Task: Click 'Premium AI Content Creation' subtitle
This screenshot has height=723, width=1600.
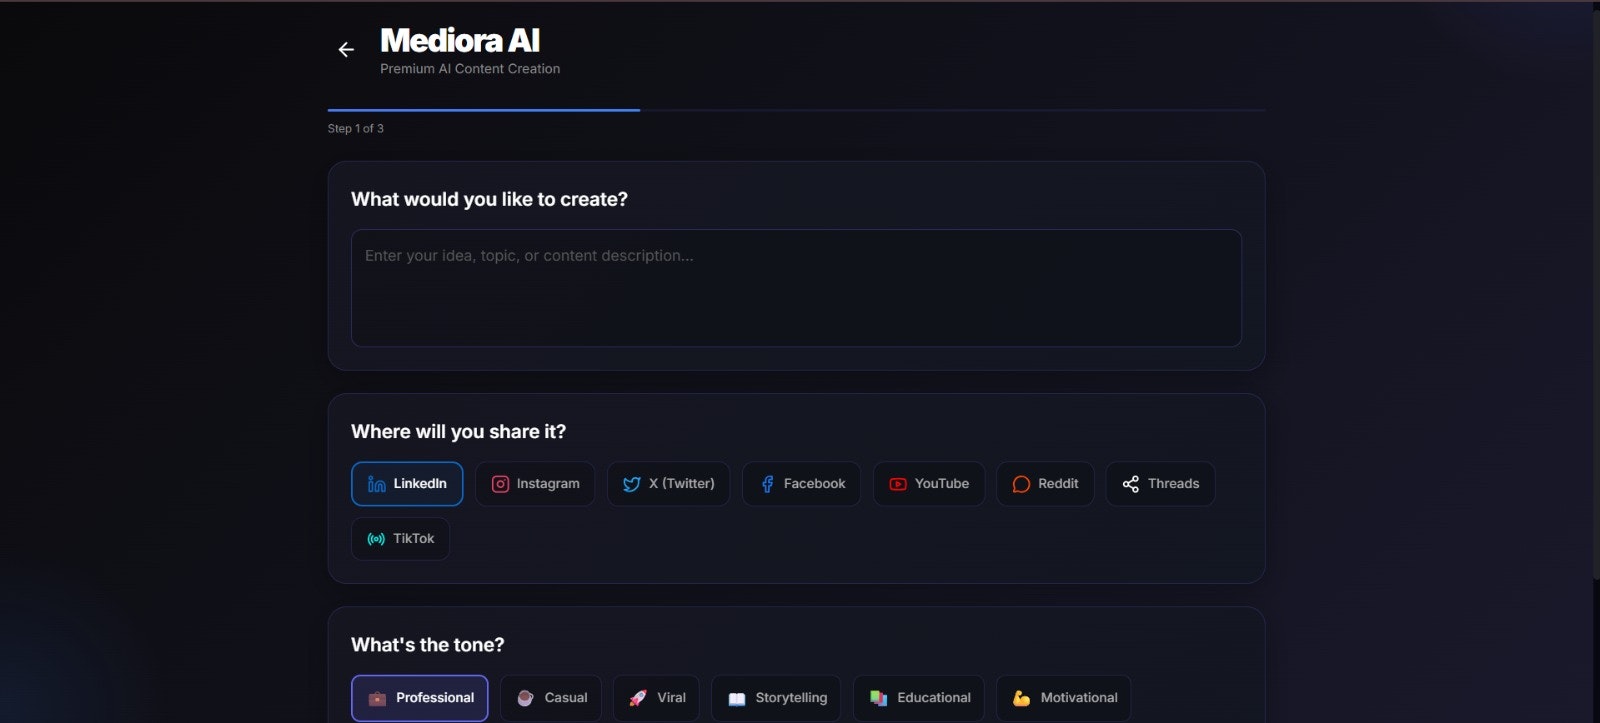Action: click(470, 69)
